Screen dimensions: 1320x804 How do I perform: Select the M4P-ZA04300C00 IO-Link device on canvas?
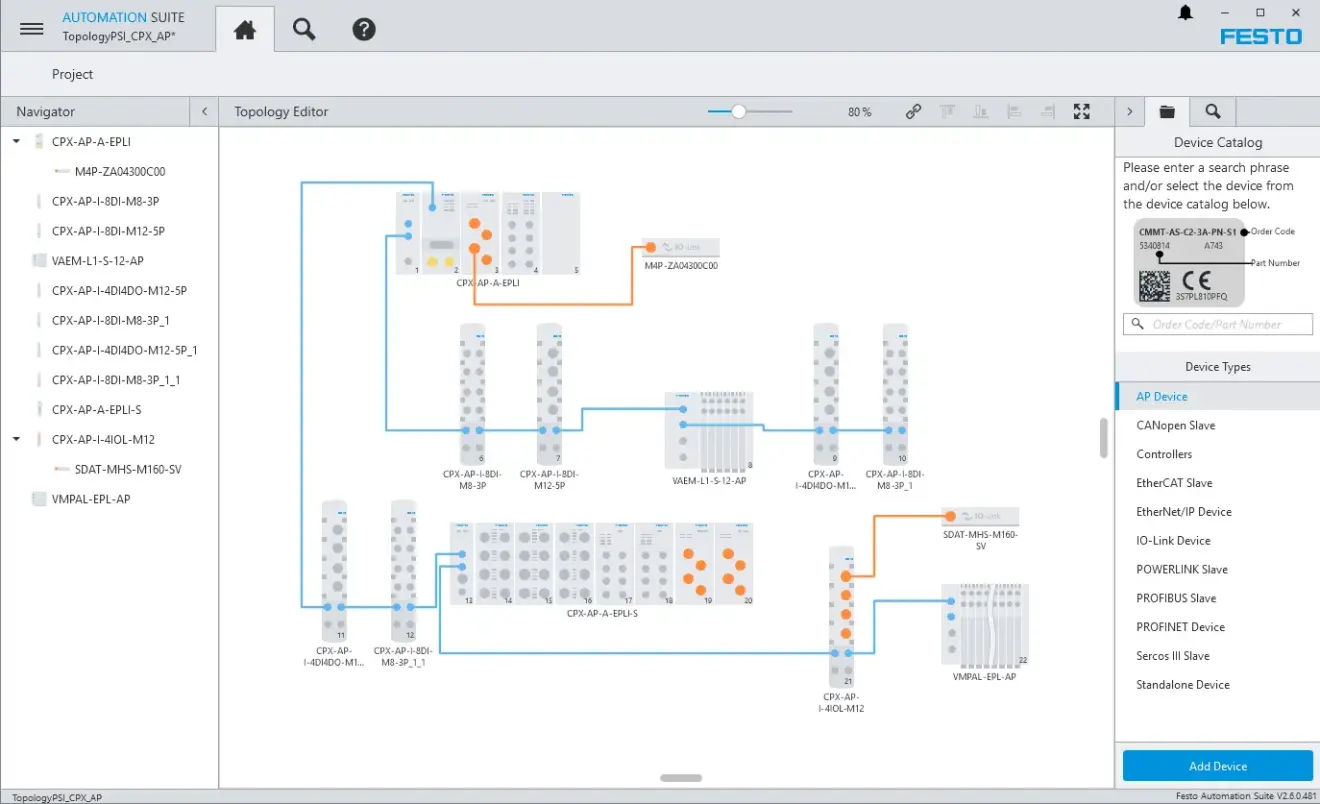[681, 248]
